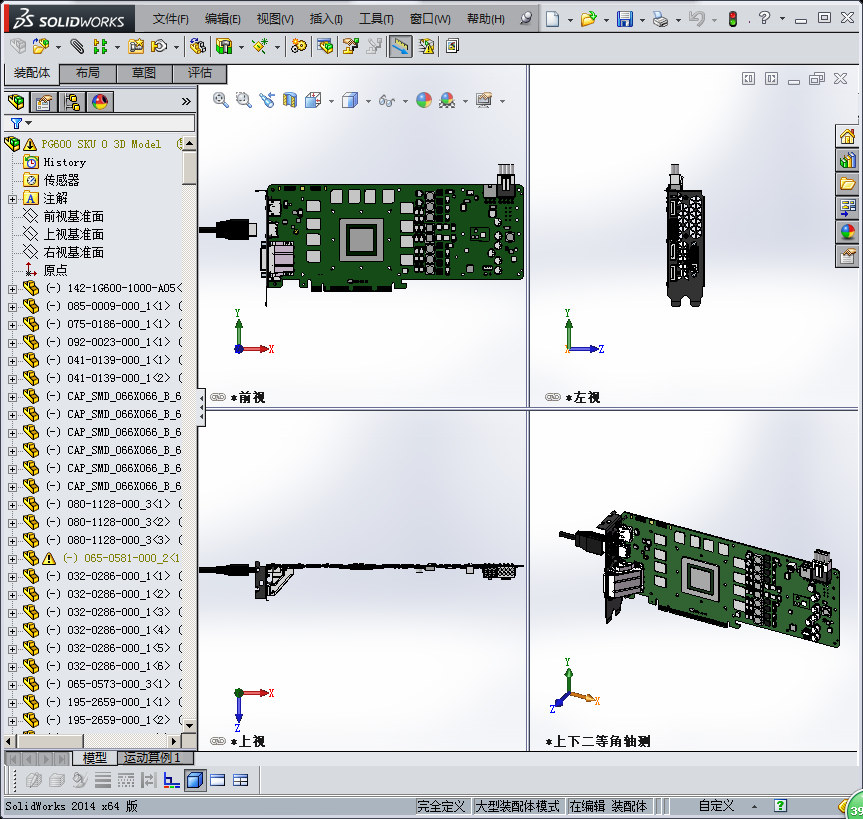
Task: Open the 工具(T) menu
Action: [376, 19]
